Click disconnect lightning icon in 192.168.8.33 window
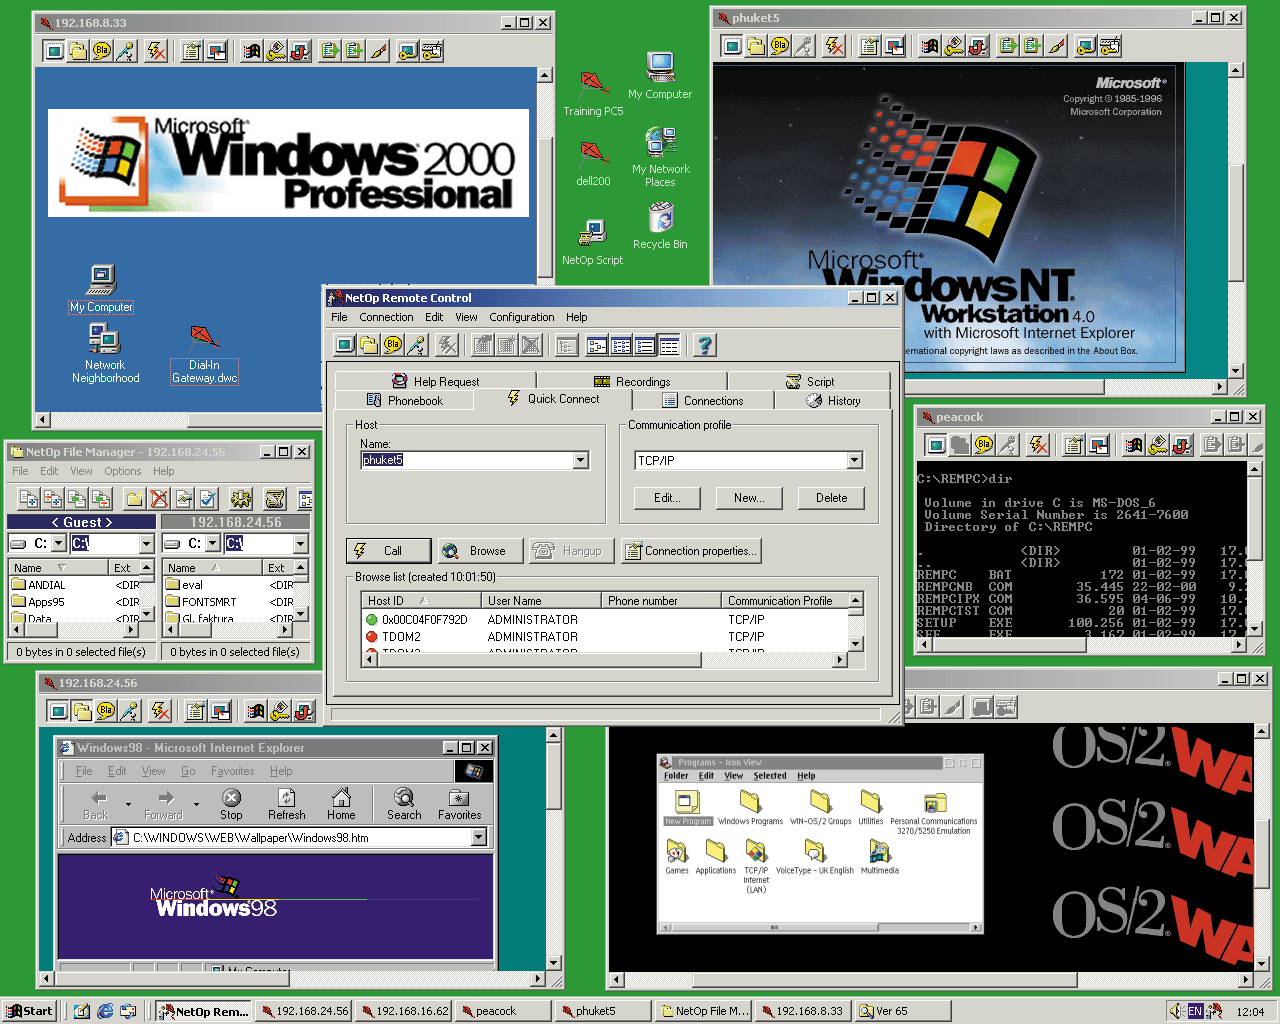Viewport: 1280px width, 1024px height. [x=156, y=51]
